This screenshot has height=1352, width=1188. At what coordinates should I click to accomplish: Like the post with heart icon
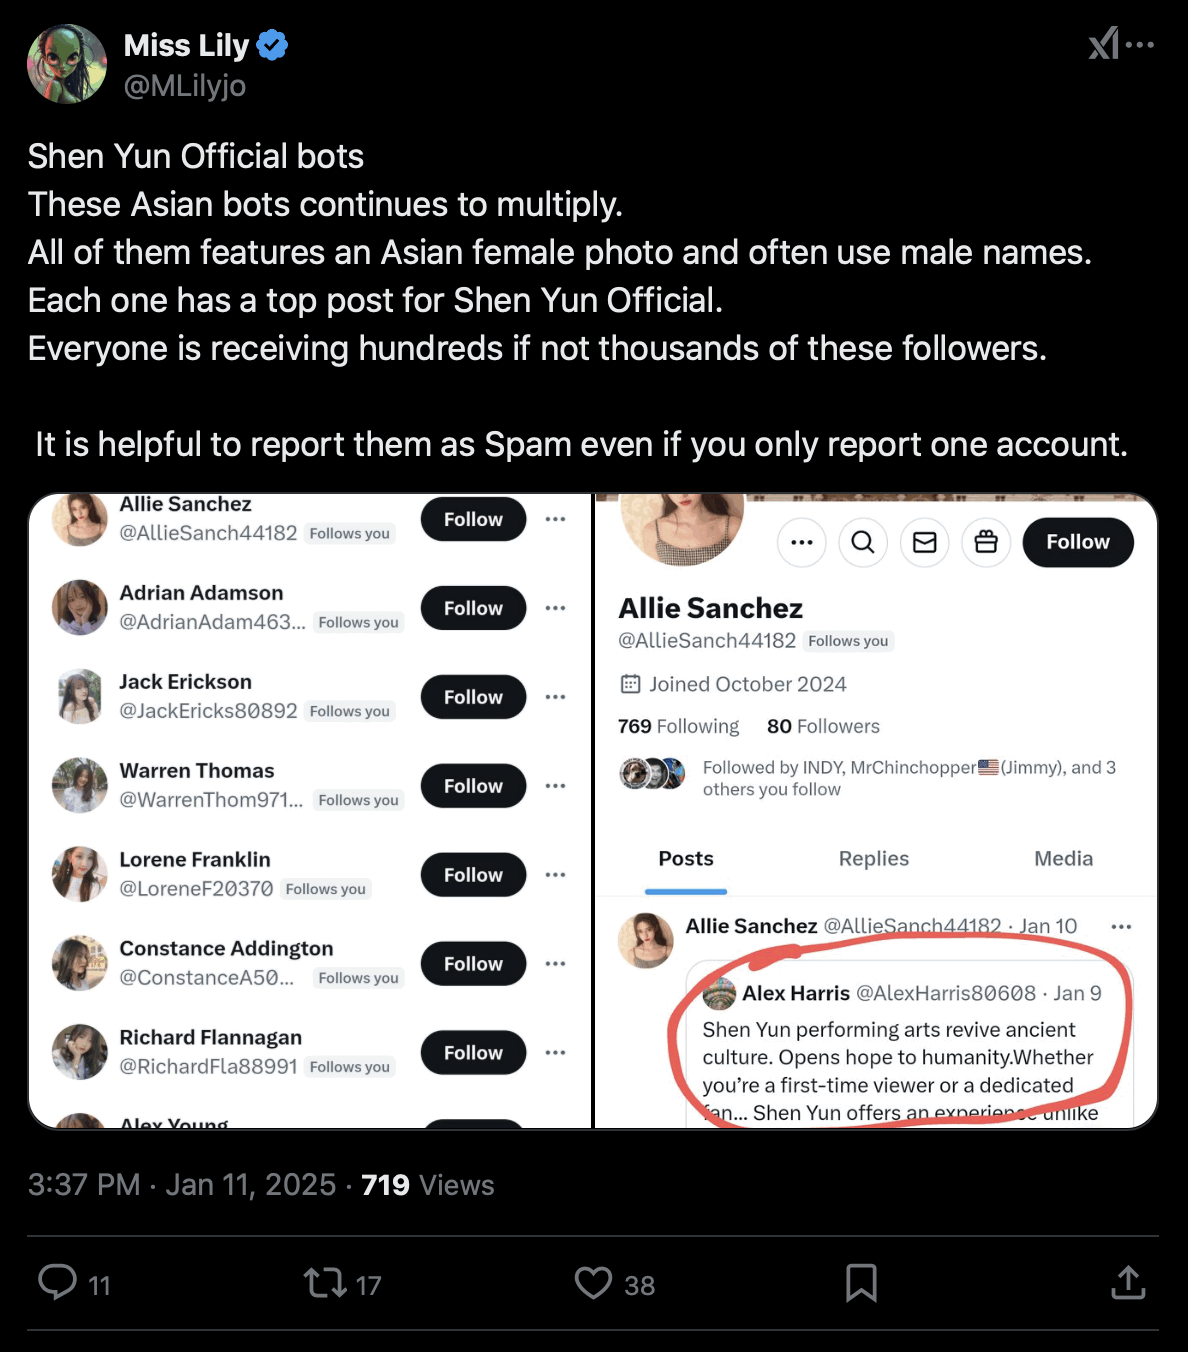[593, 1283]
